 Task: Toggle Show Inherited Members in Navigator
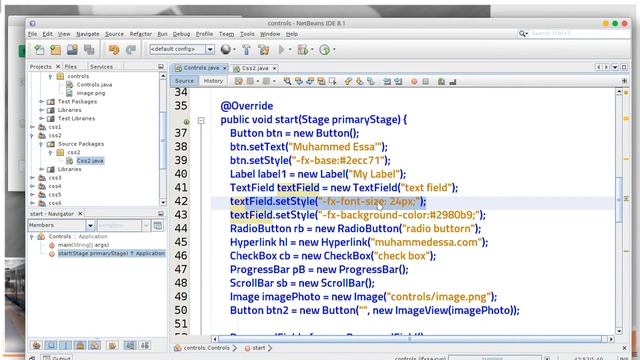click(36, 345)
